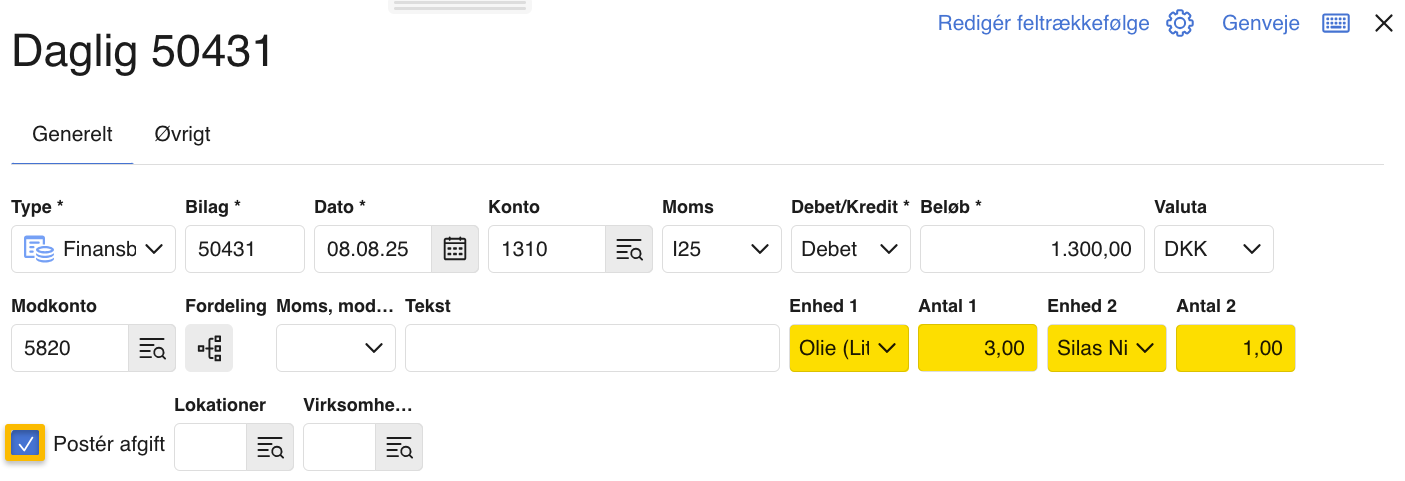Click the keyboard shortcuts icon
This screenshot has height=481, width=1405.
(x=1336, y=23)
